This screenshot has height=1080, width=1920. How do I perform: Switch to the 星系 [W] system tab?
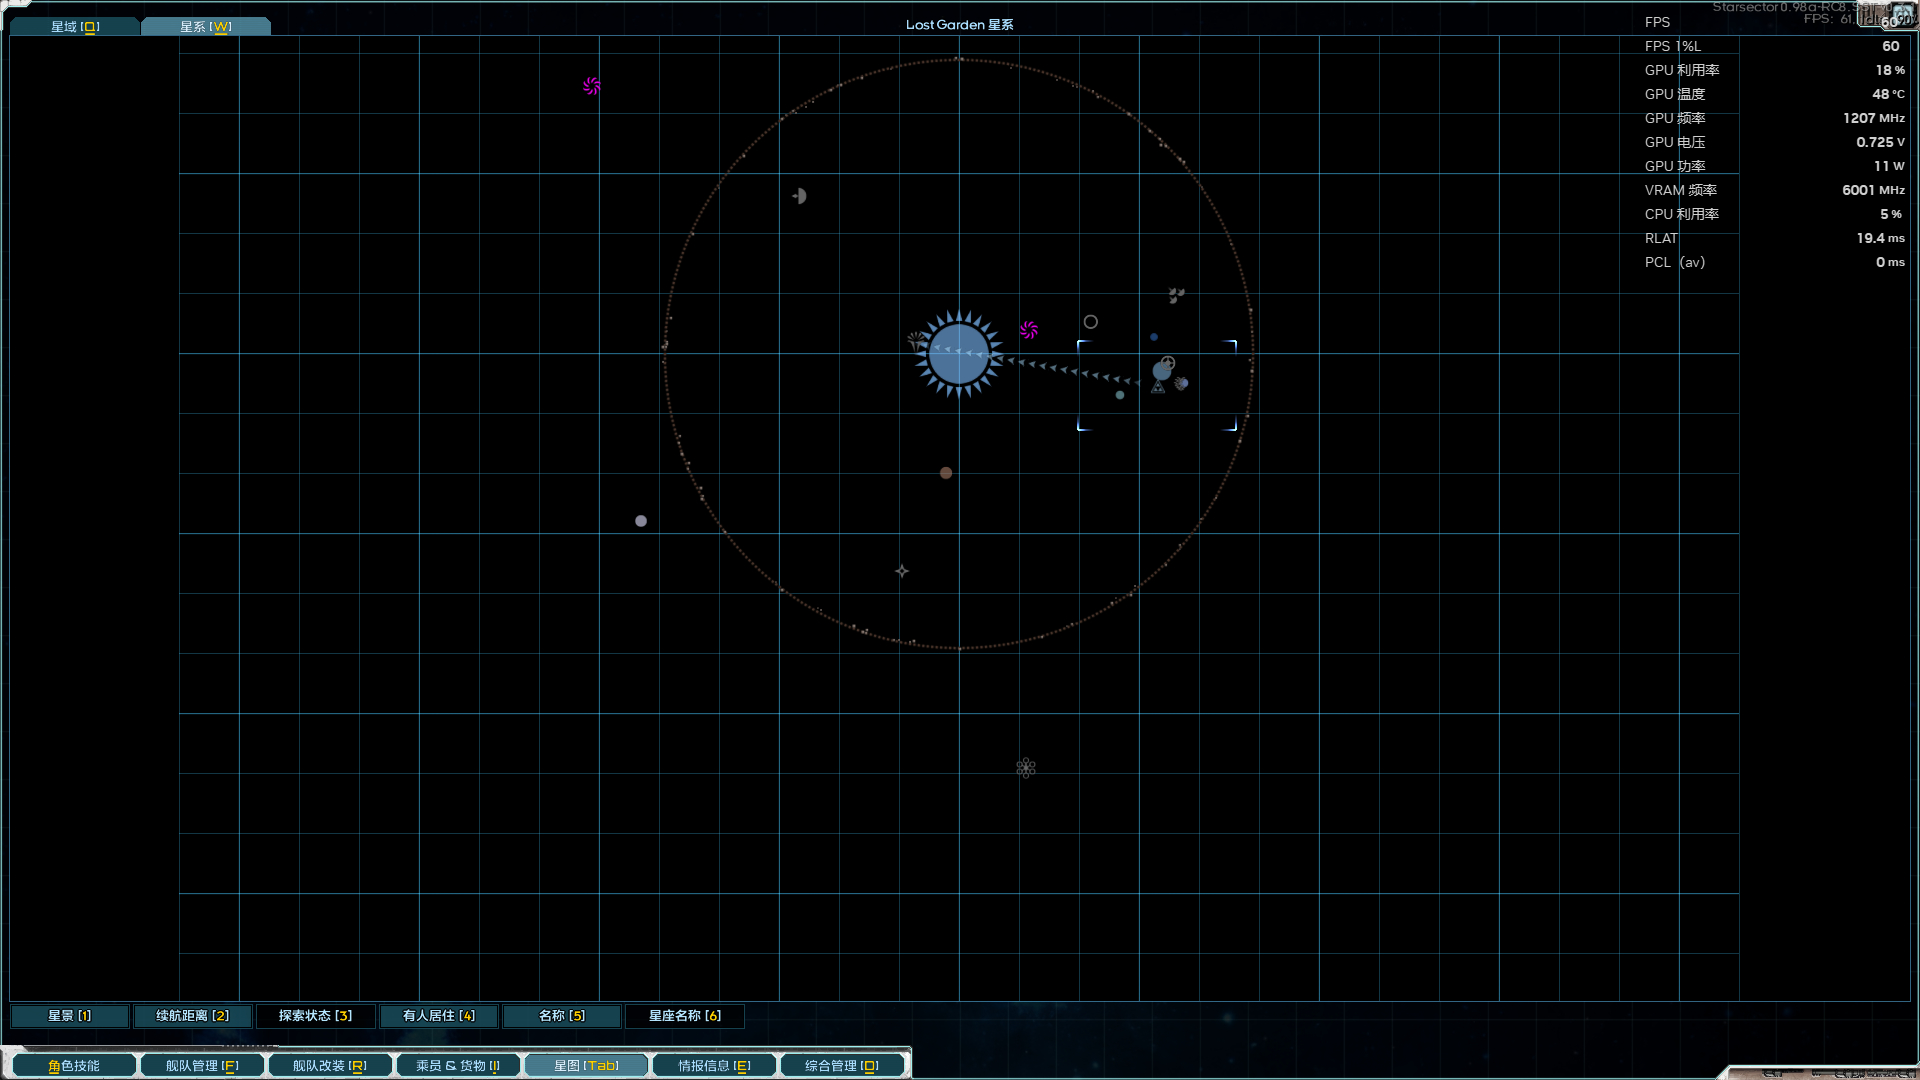[205, 27]
